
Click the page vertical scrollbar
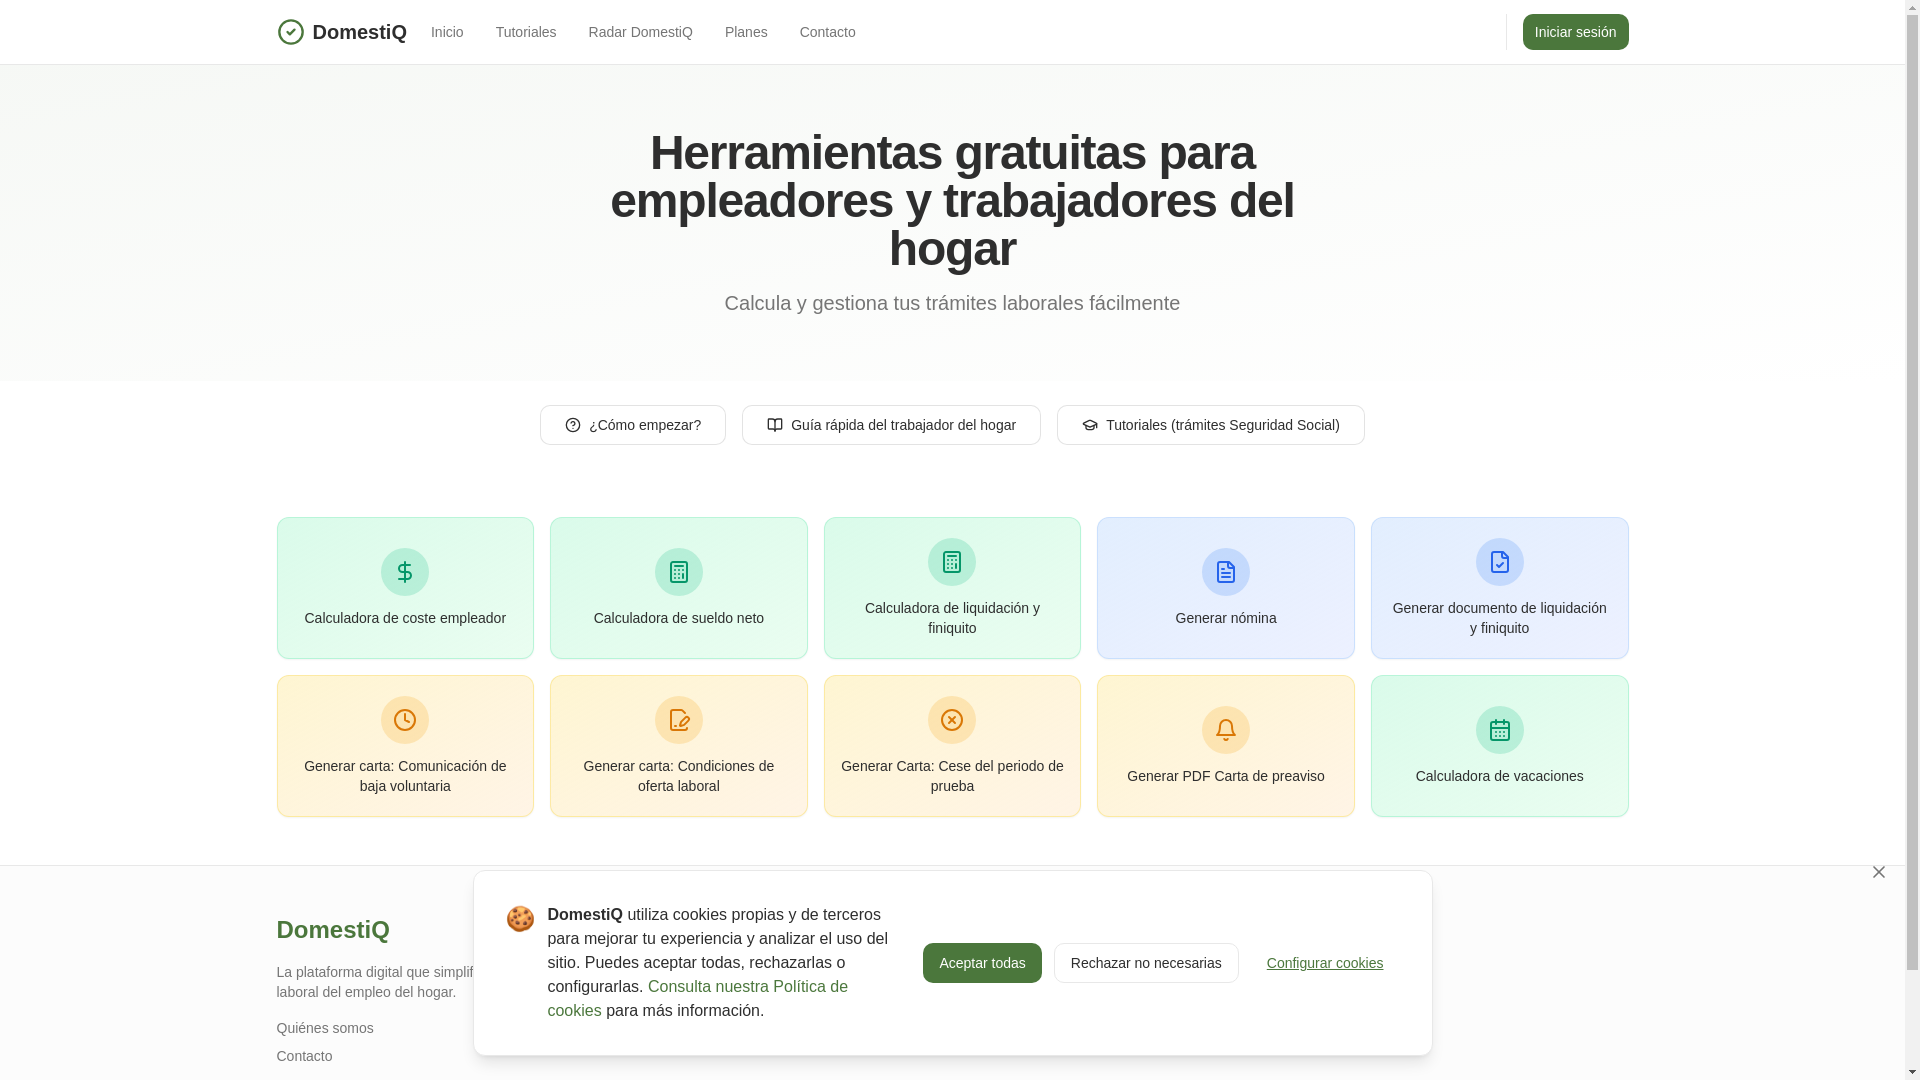tap(1912, 490)
